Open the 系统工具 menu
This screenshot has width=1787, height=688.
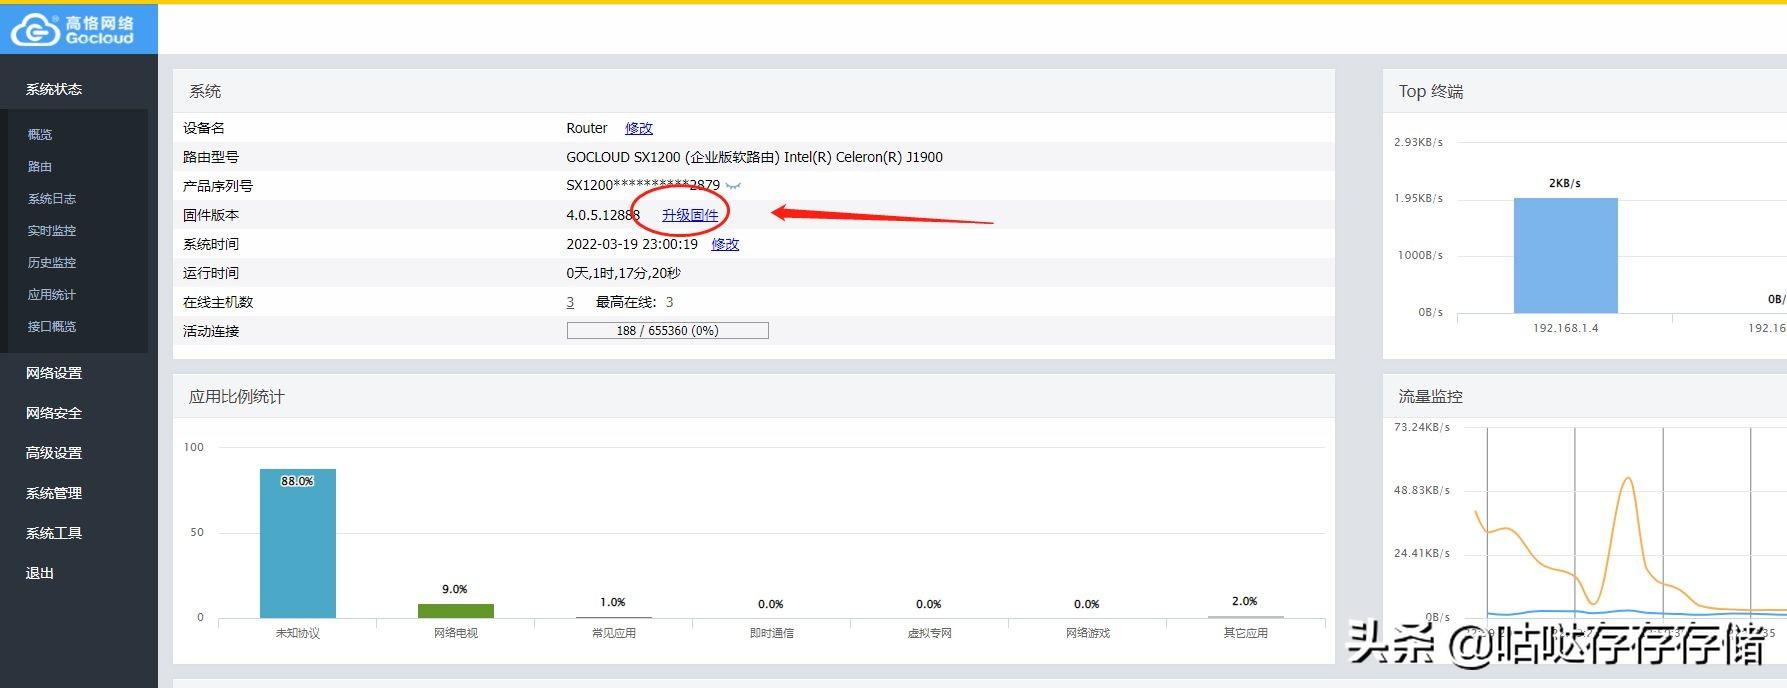54,533
